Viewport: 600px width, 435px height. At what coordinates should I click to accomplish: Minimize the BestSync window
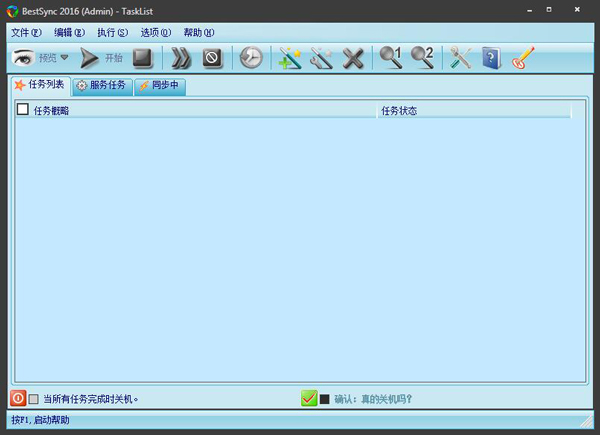click(x=530, y=10)
